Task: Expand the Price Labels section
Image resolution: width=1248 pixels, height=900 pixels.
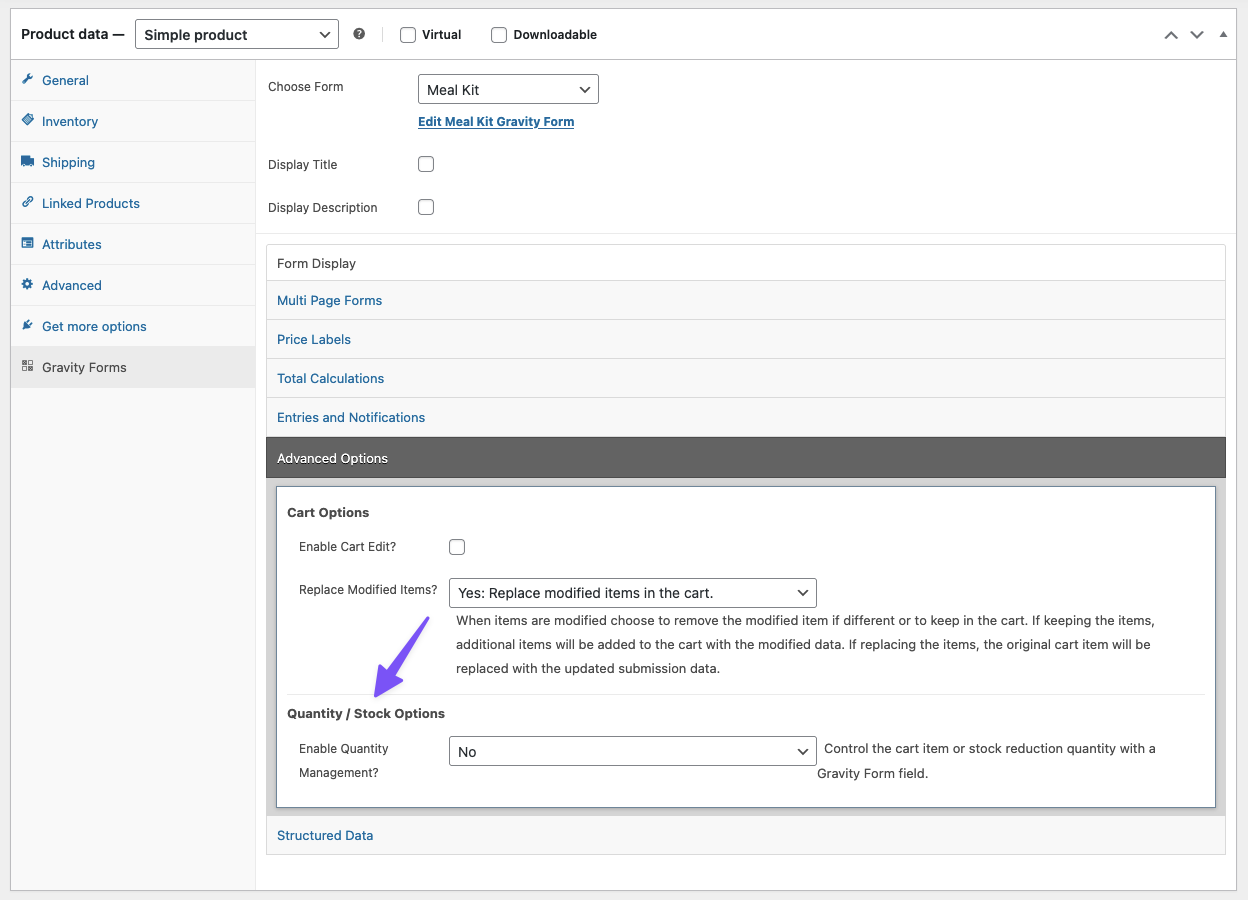Action: click(x=314, y=339)
